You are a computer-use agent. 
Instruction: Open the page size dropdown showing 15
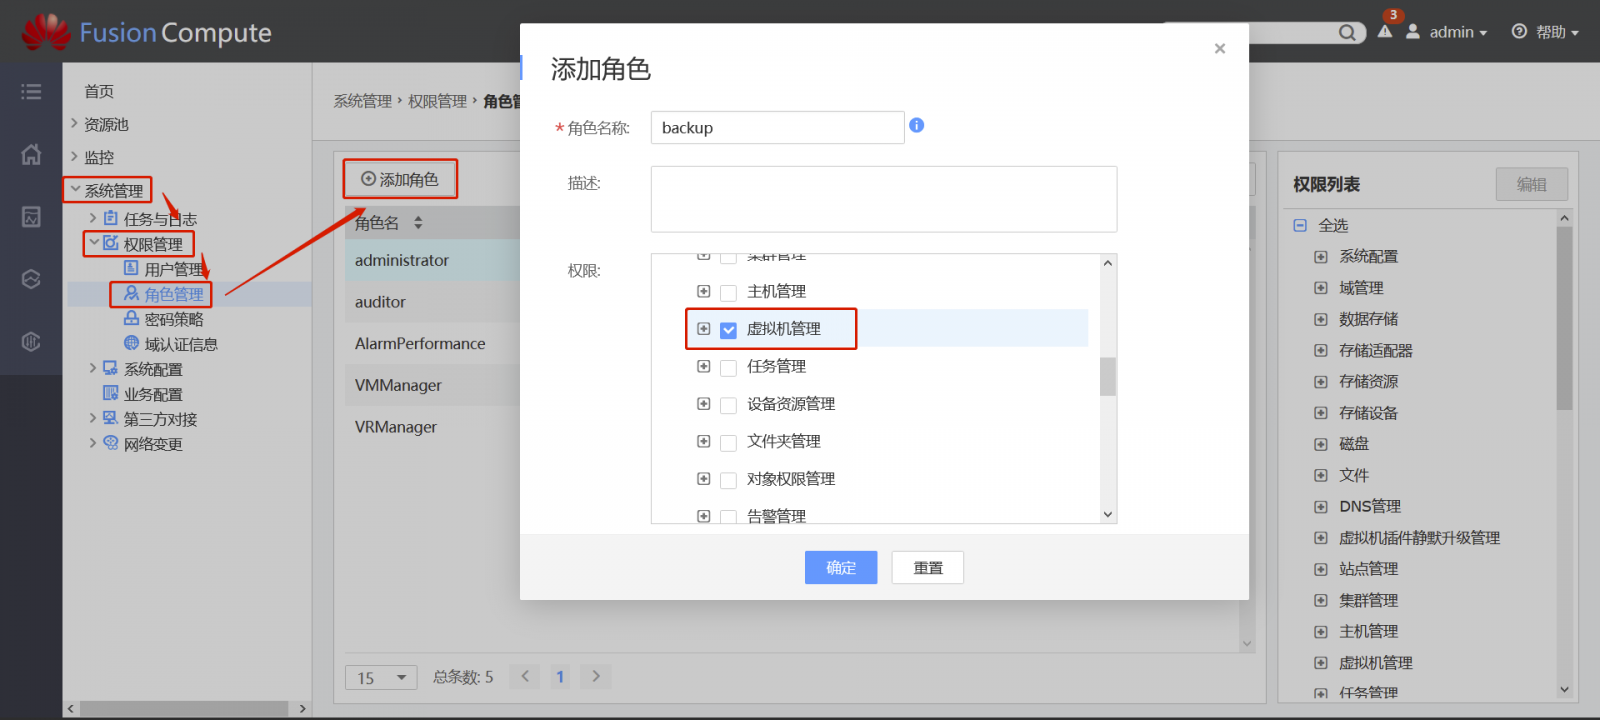381,677
